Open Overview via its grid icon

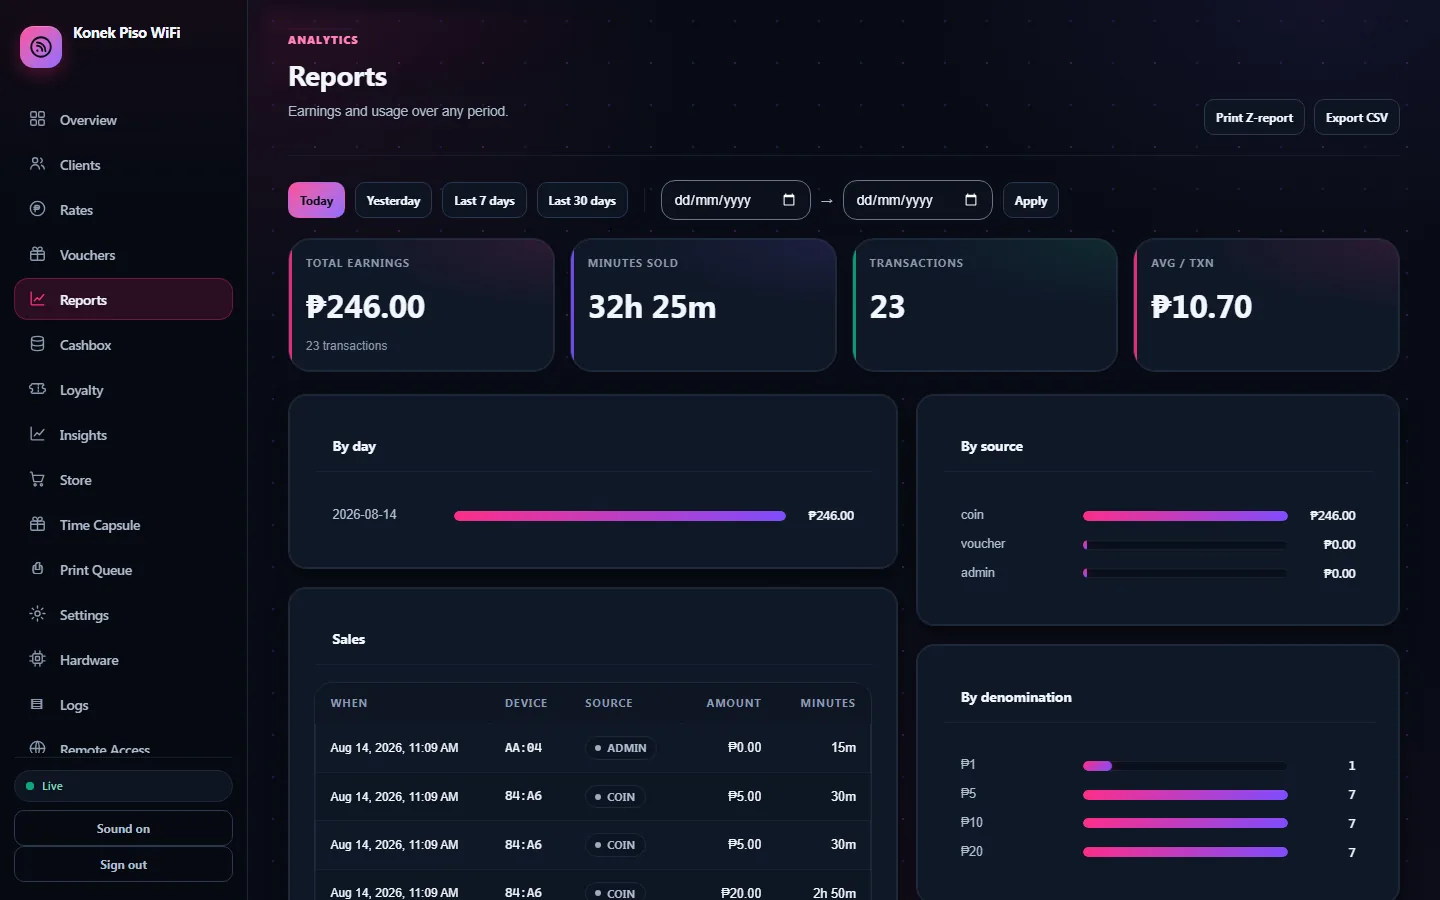click(38, 119)
